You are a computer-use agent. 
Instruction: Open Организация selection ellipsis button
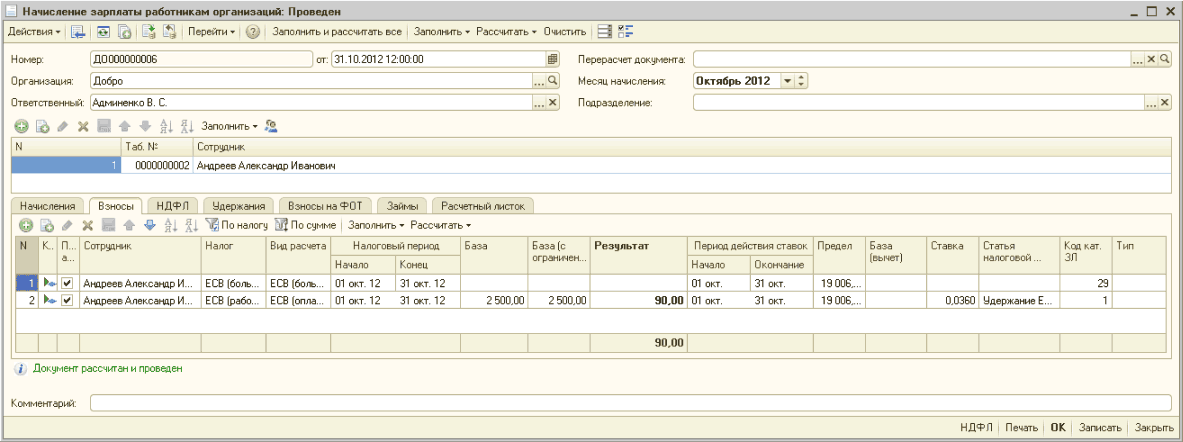539,81
